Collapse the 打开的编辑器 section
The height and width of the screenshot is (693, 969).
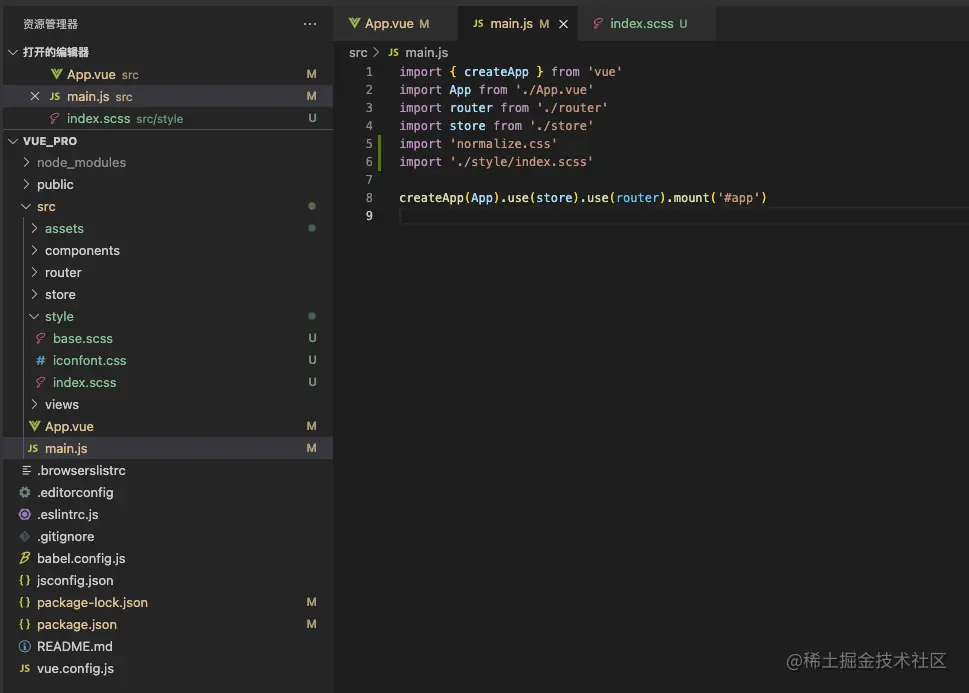pos(12,53)
